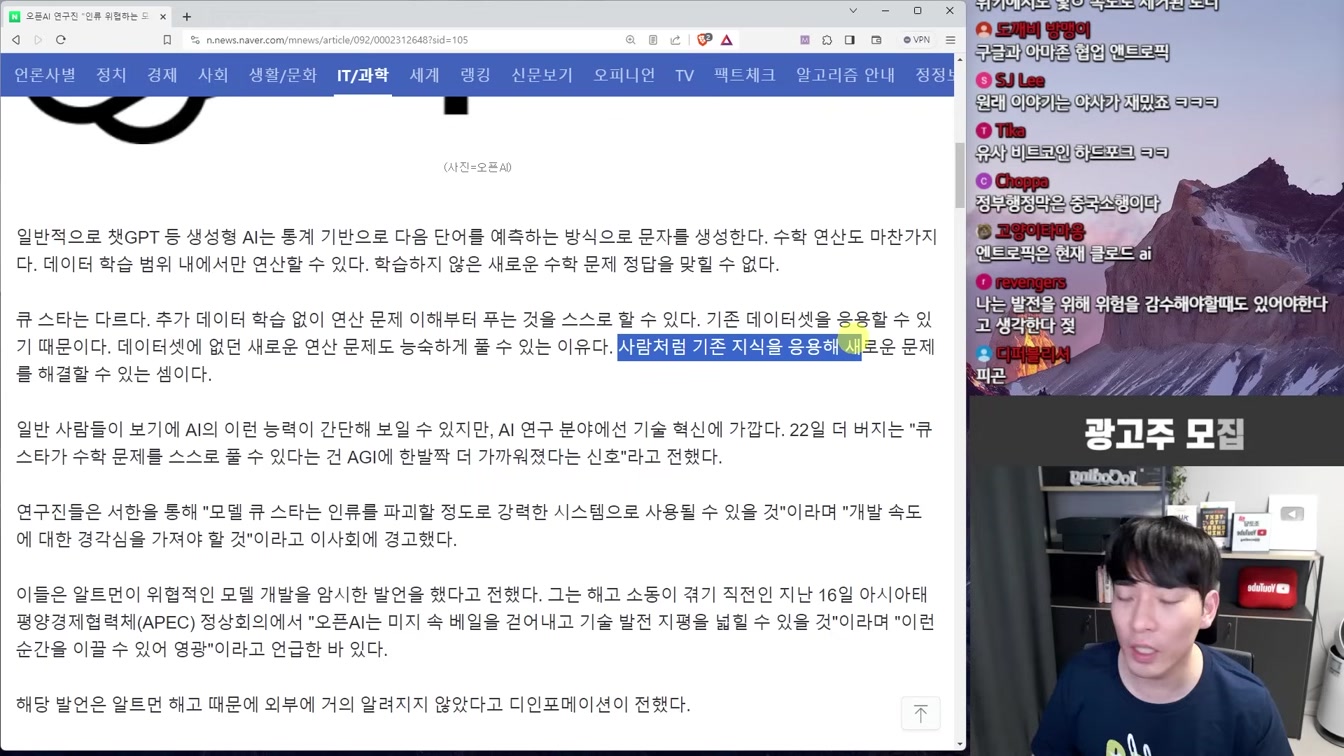Open the extensions puzzle icon
1344x756 pixels.
[827, 40]
